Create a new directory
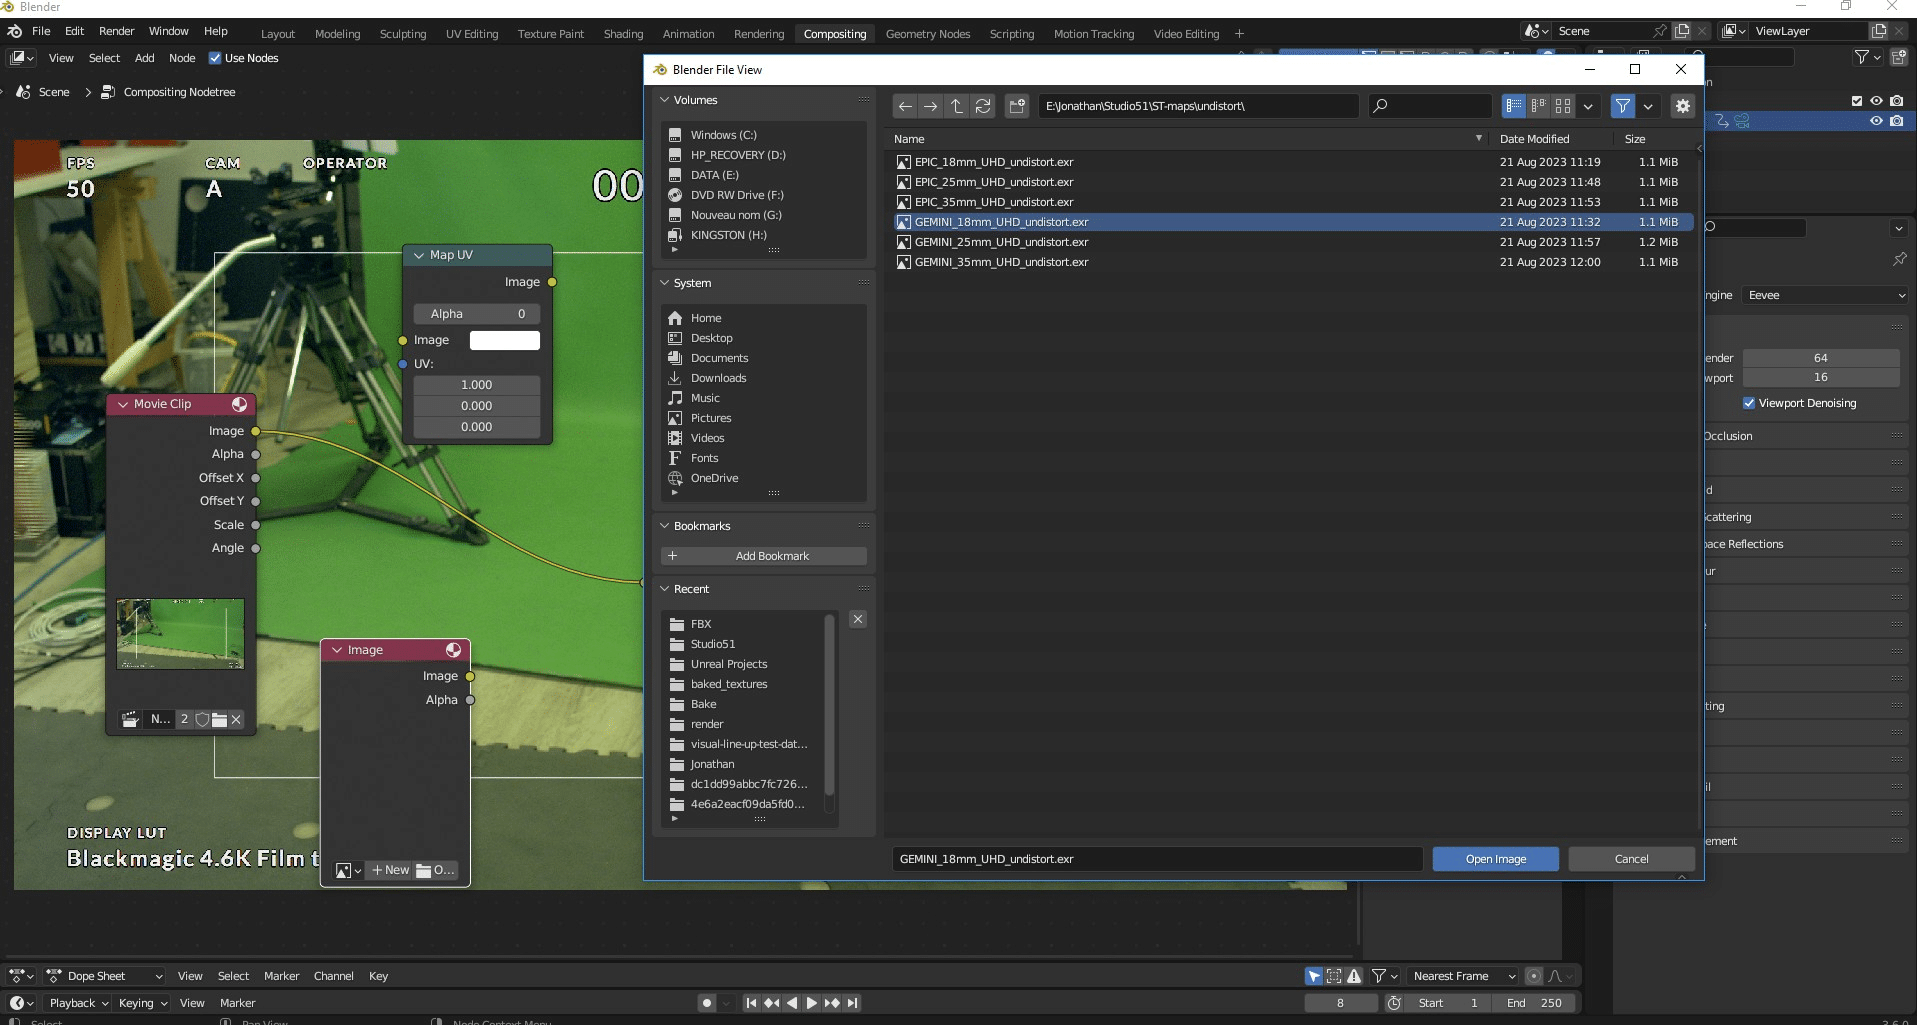 tap(1017, 106)
